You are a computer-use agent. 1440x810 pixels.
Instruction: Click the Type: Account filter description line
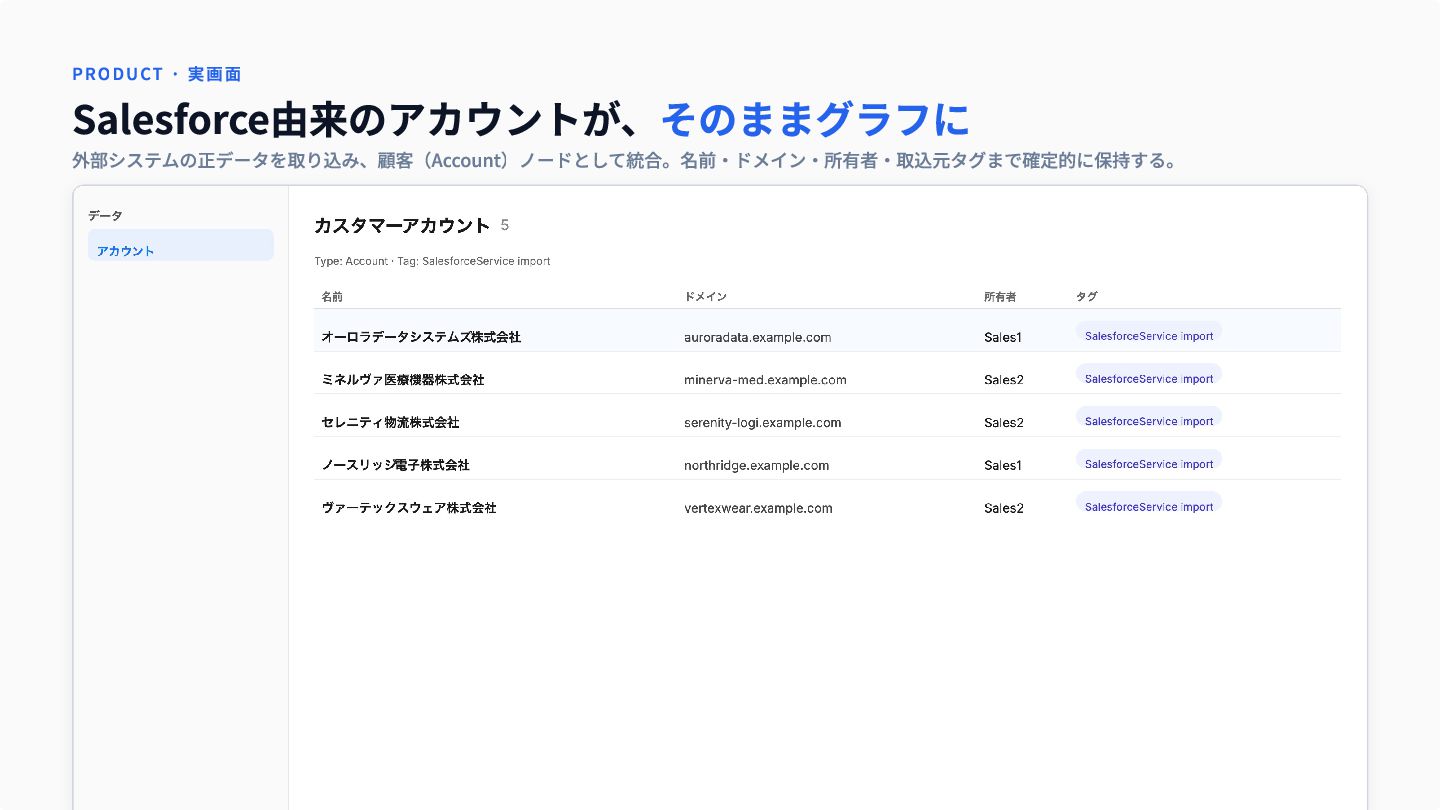[432, 261]
